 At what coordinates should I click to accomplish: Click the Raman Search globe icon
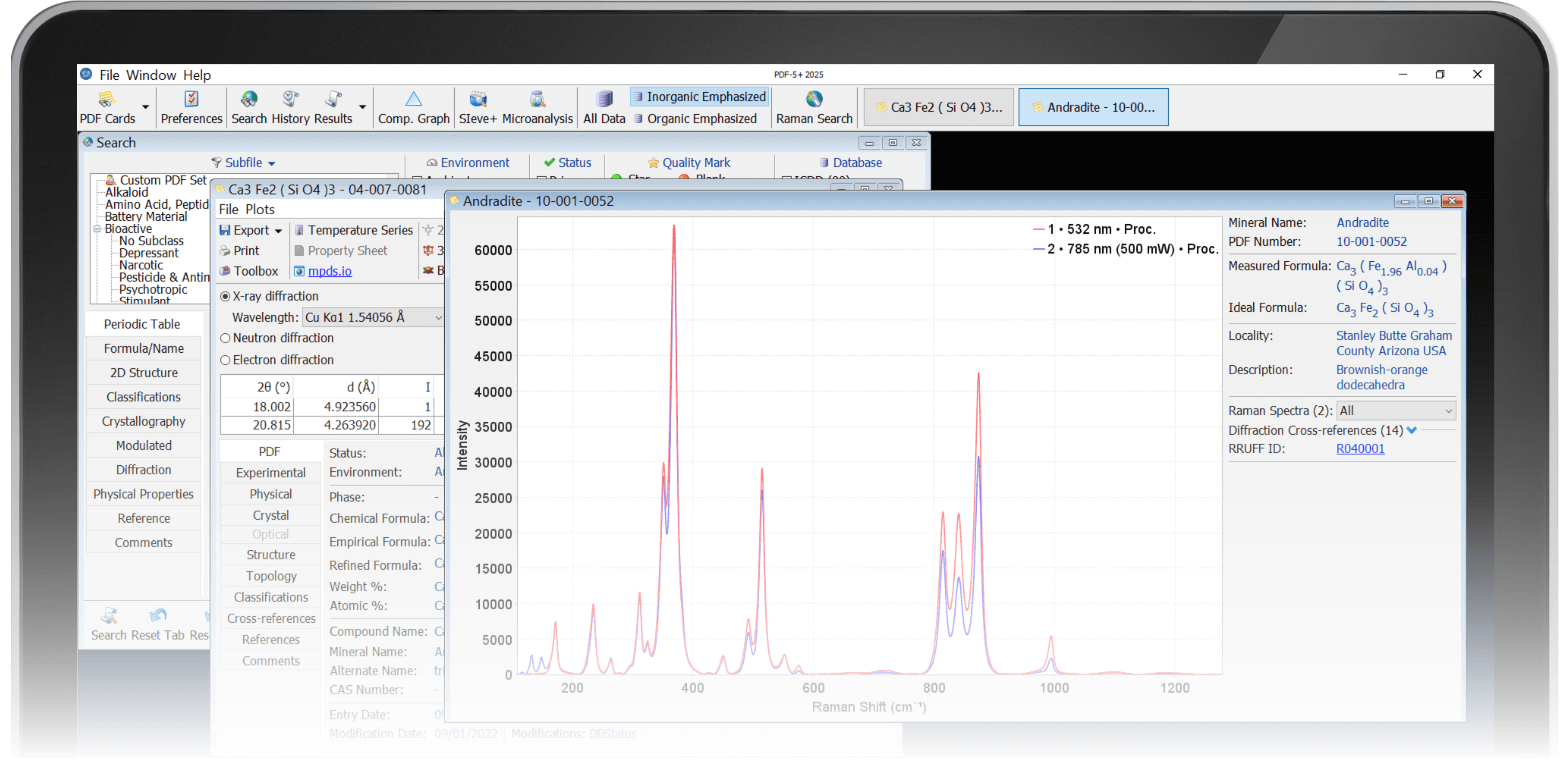(814, 99)
